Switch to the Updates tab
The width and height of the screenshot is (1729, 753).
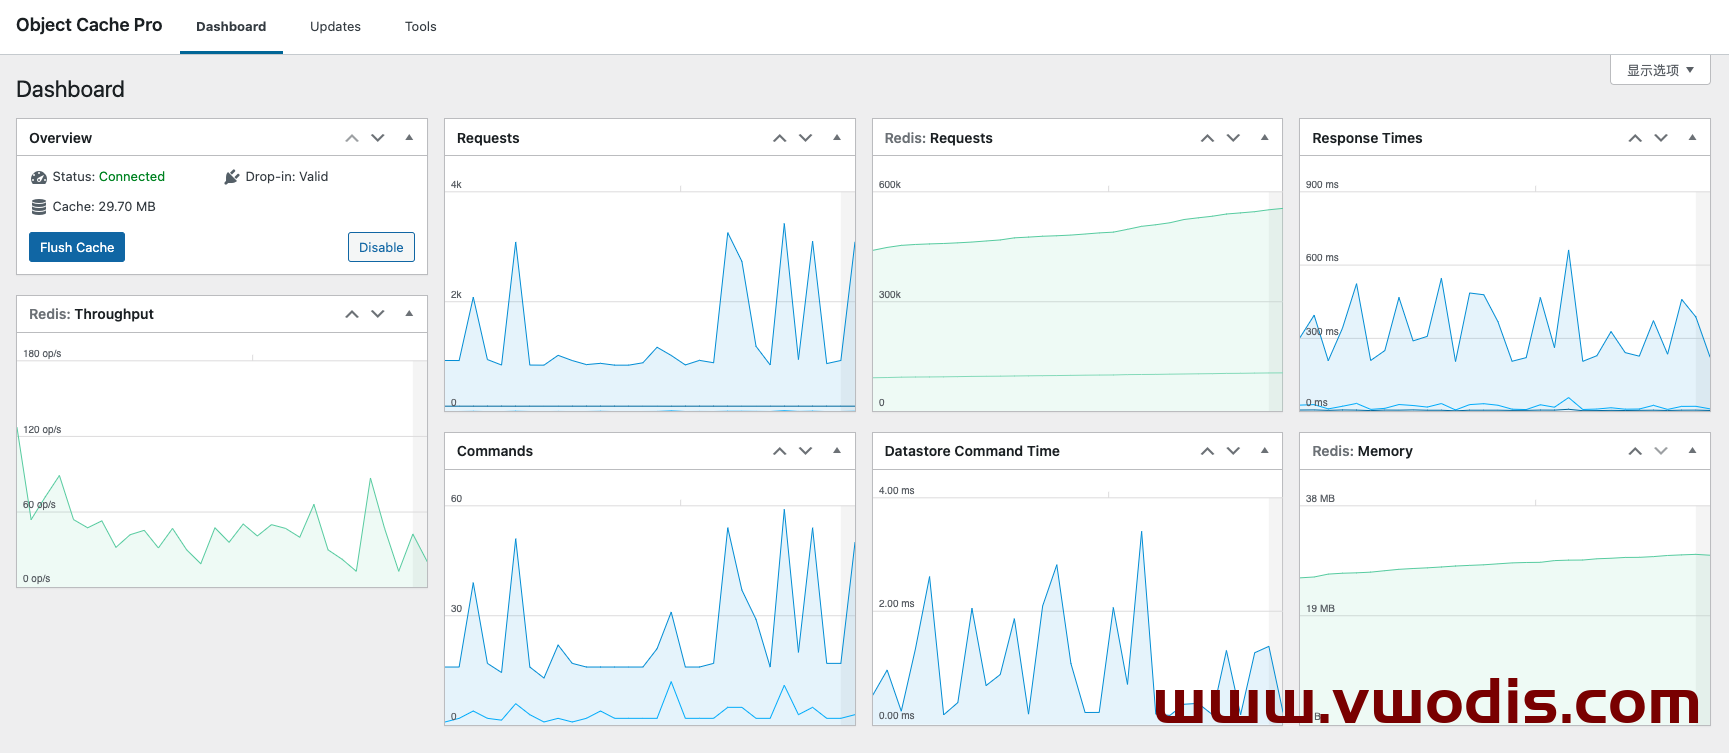[x=335, y=27]
